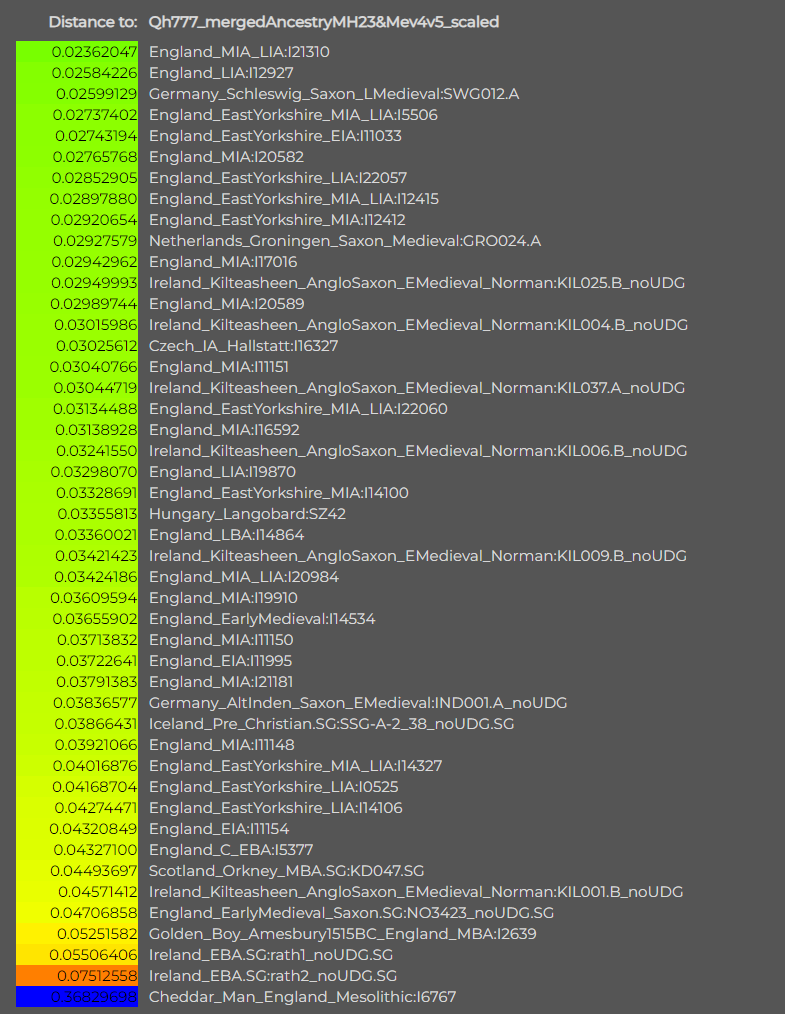Select the green swatch showing 0.02362047

[77, 52]
